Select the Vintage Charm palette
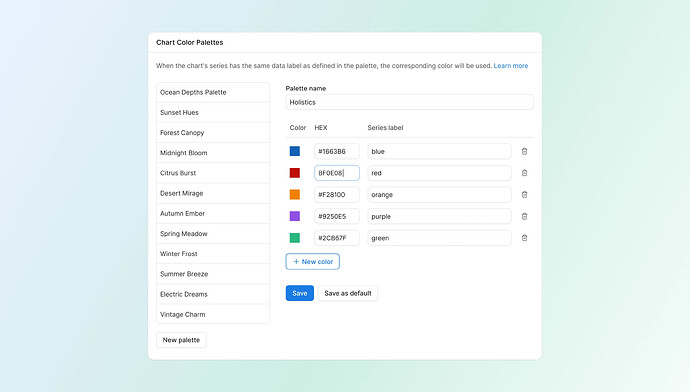The height and width of the screenshot is (392, 690). [x=213, y=315]
